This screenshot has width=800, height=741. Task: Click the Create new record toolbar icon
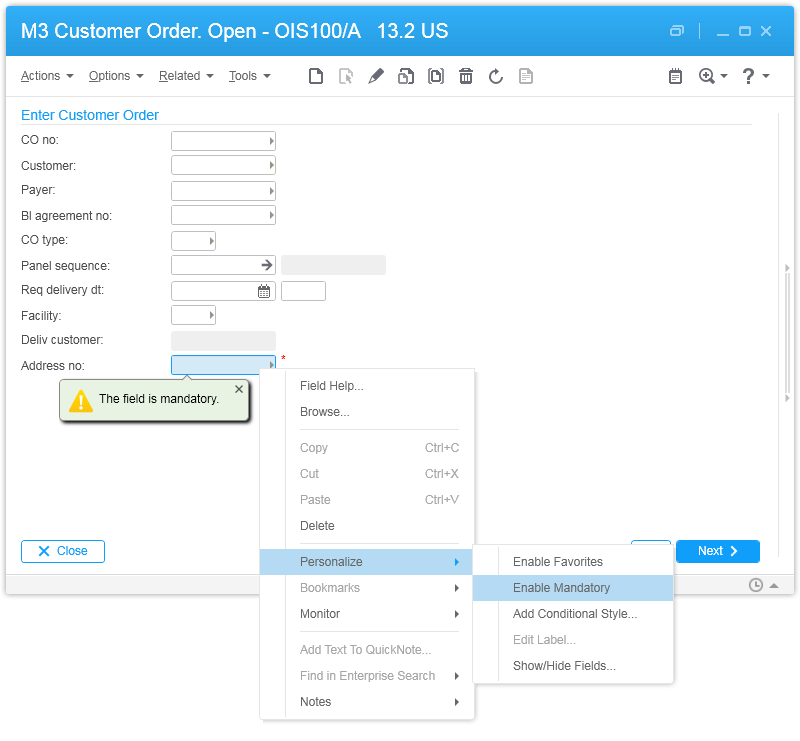316,76
